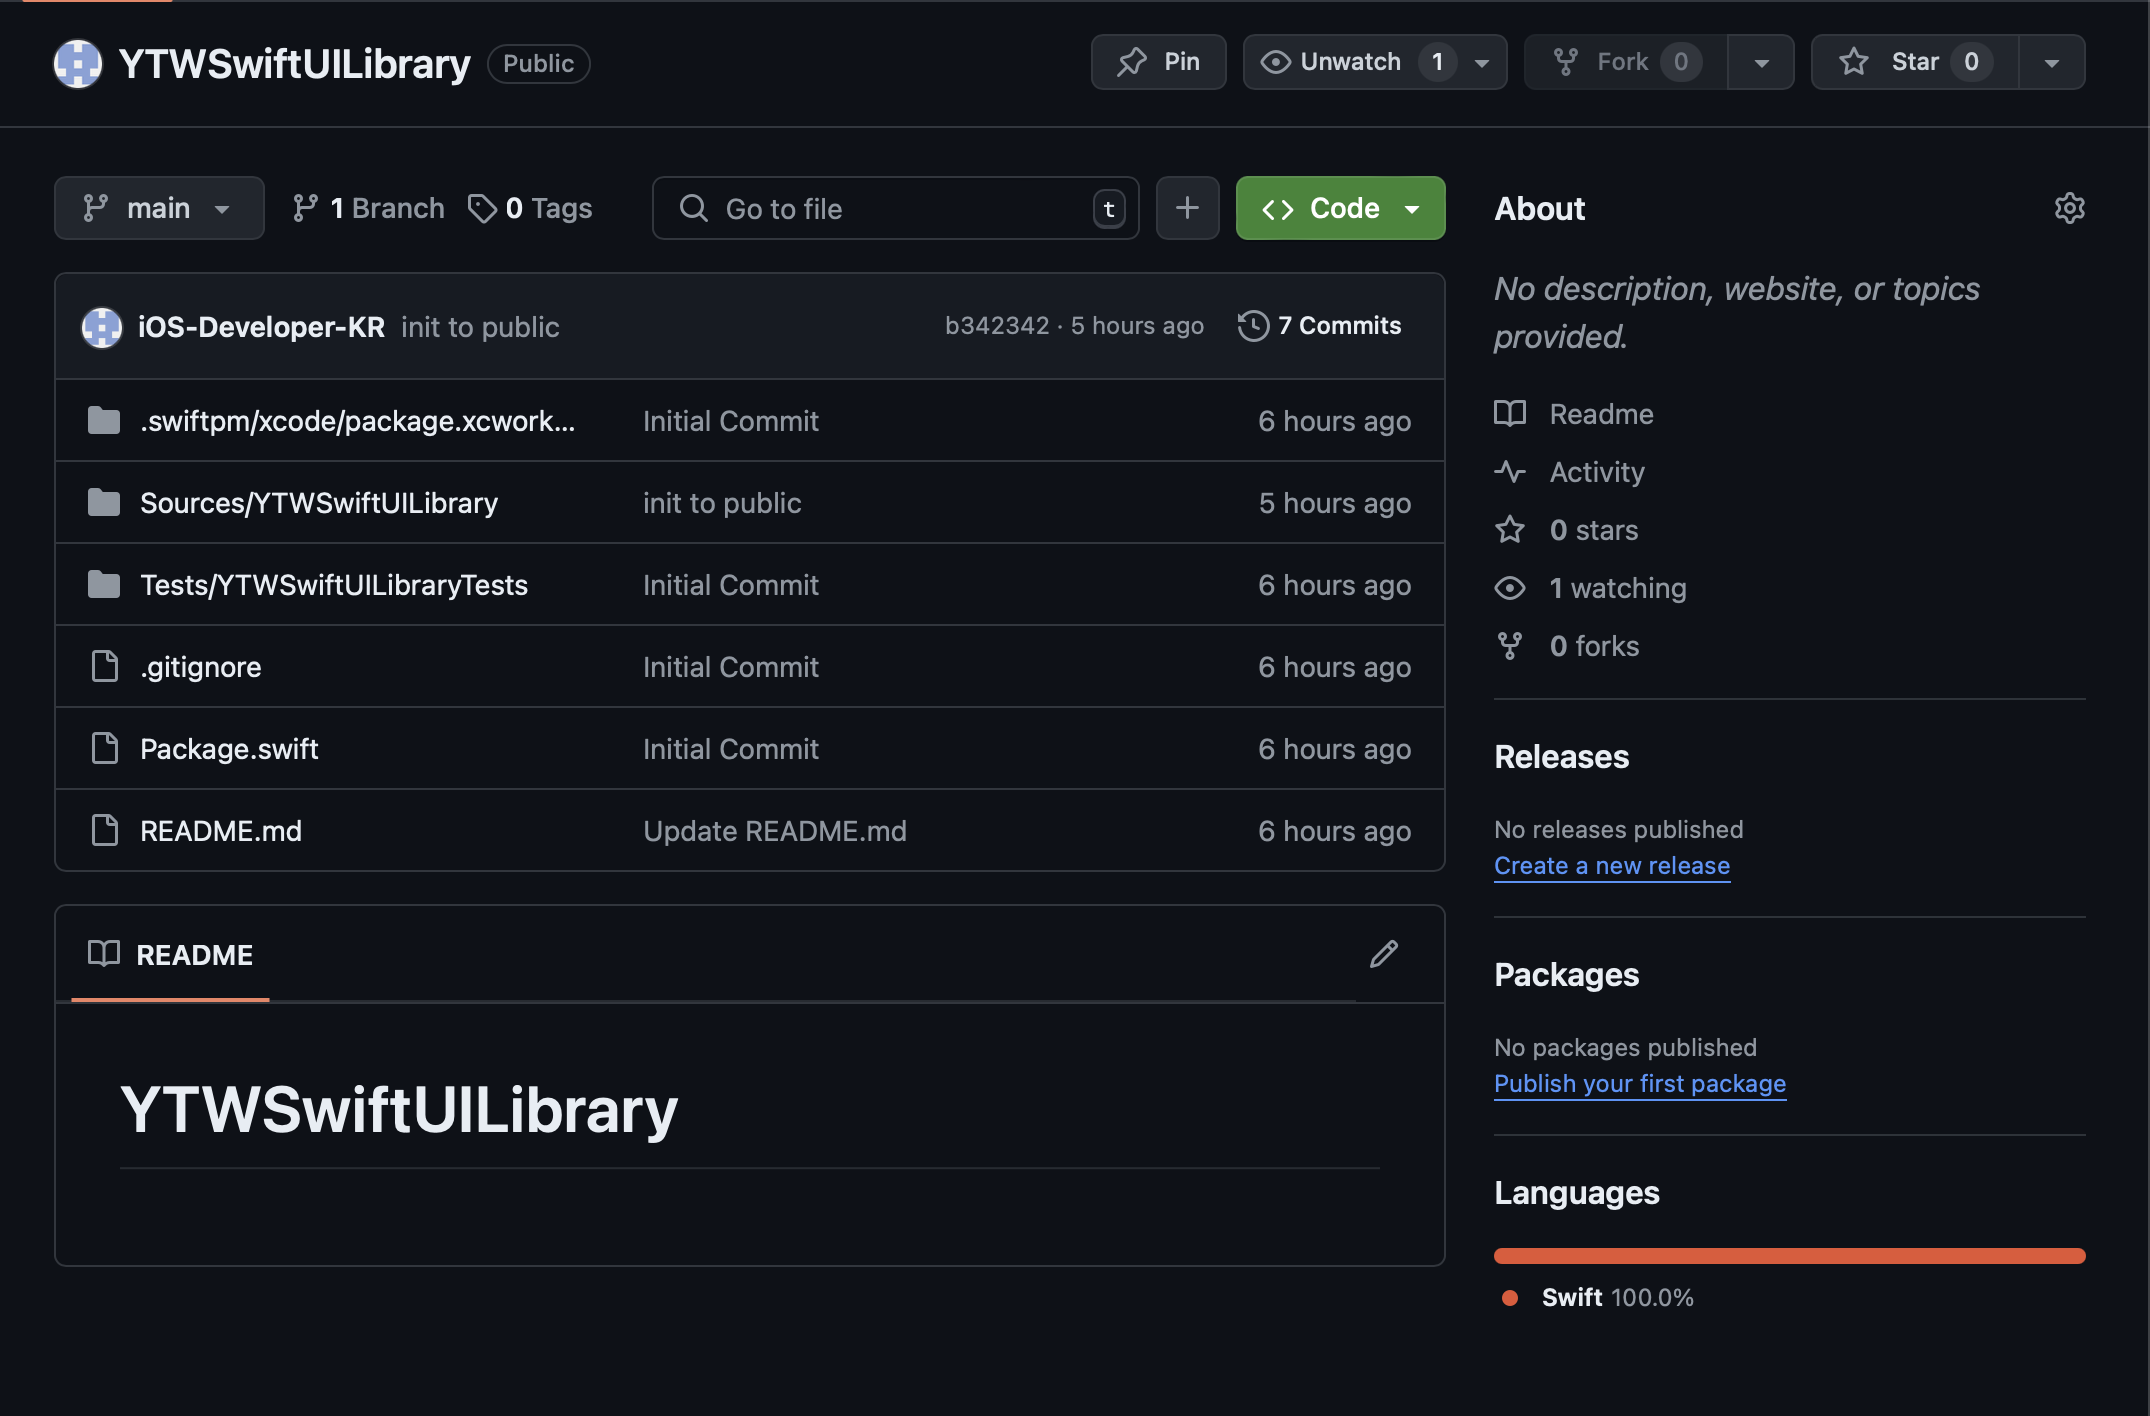Click the pencil icon to edit README
The height and width of the screenshot is (1416, 2150).
pos(1383,954)
